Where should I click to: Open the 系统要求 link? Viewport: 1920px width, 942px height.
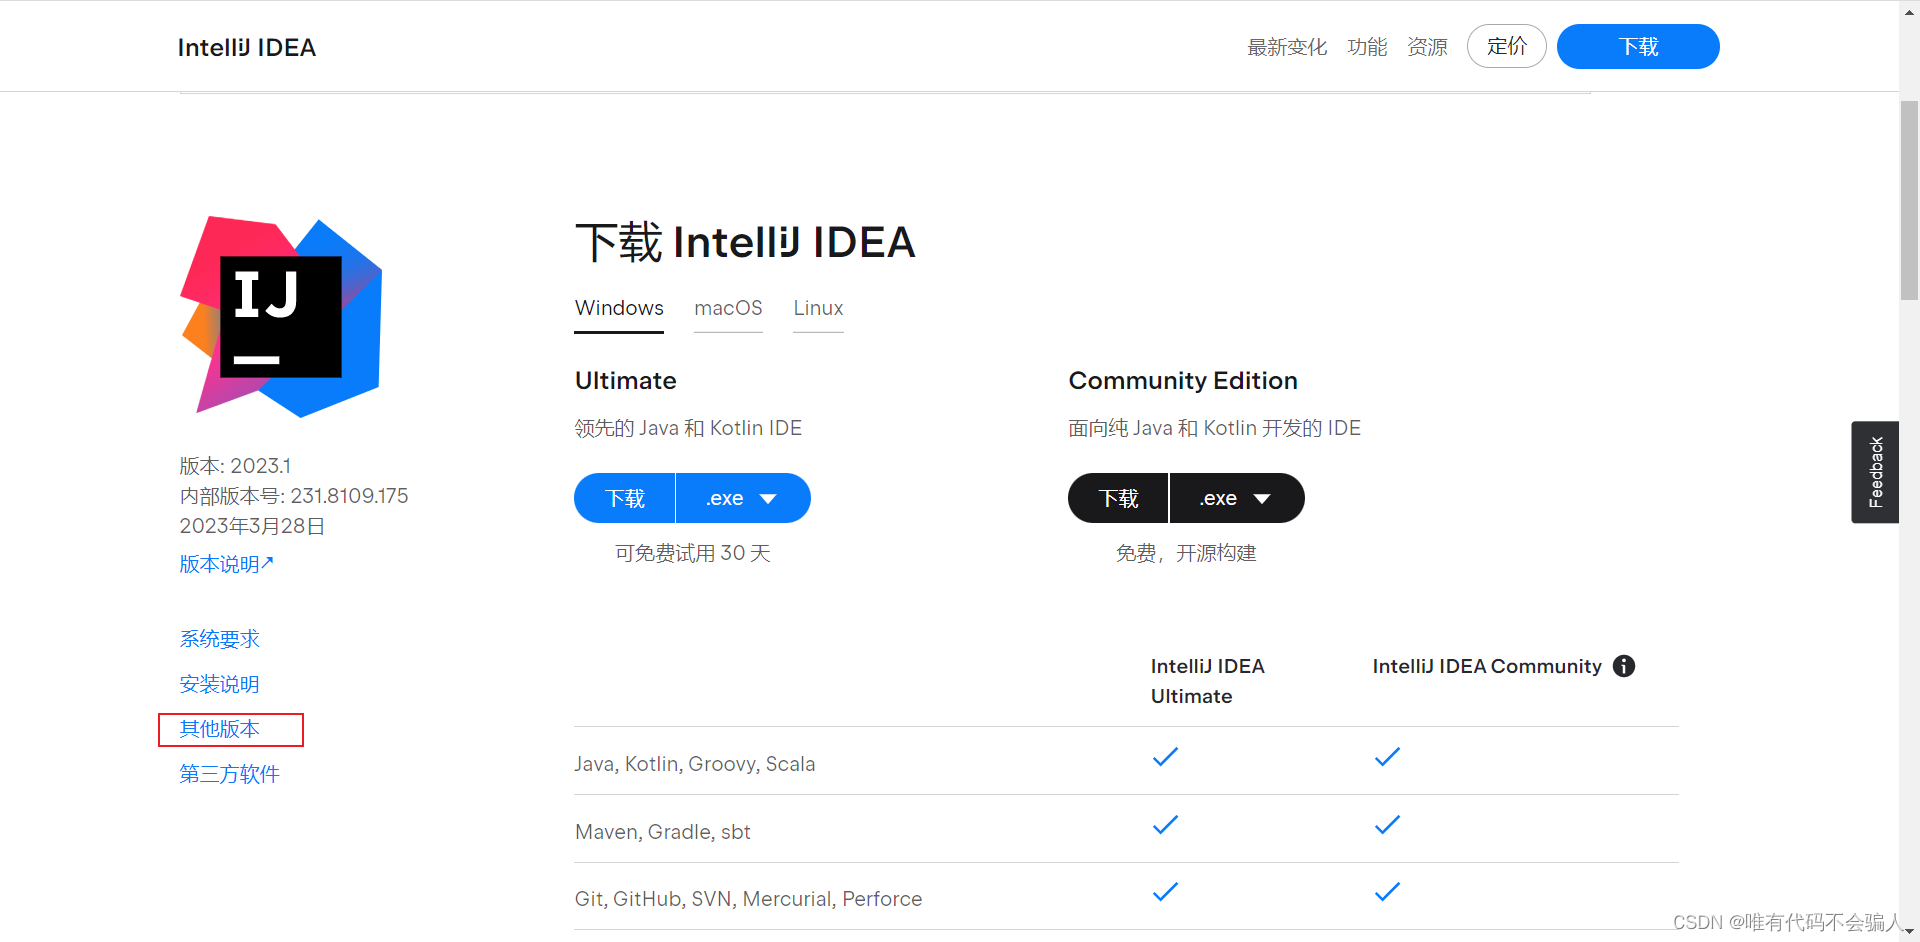tap(220, 639)
